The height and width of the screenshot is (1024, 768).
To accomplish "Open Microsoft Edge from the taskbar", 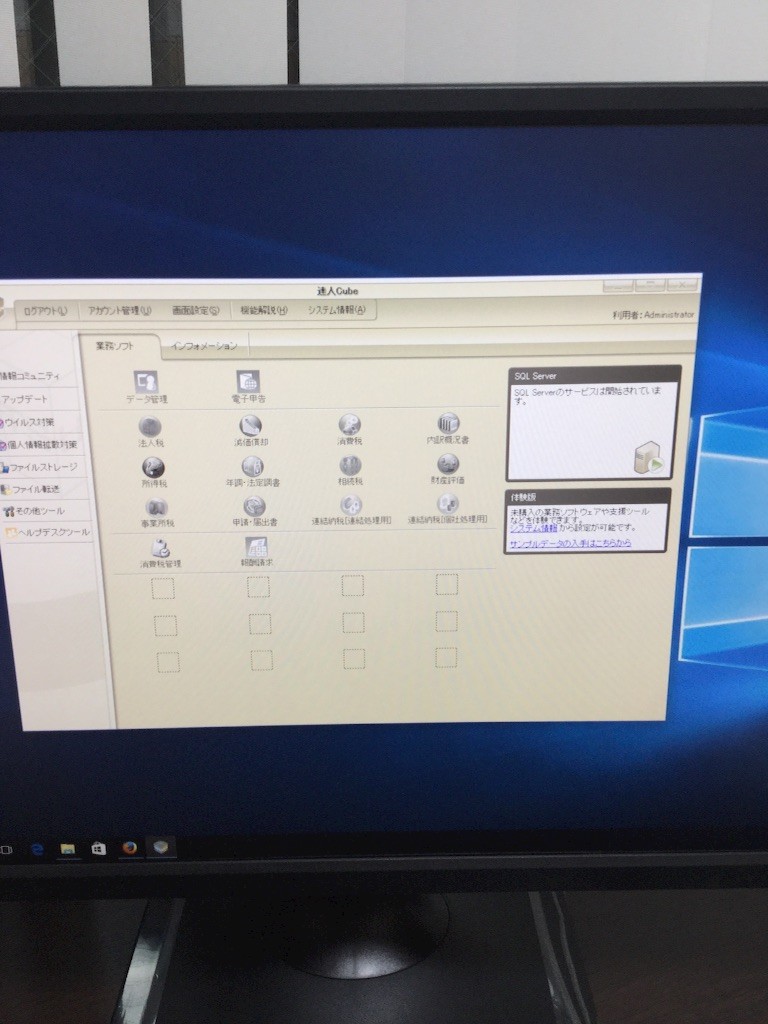I will pos(37,849).
